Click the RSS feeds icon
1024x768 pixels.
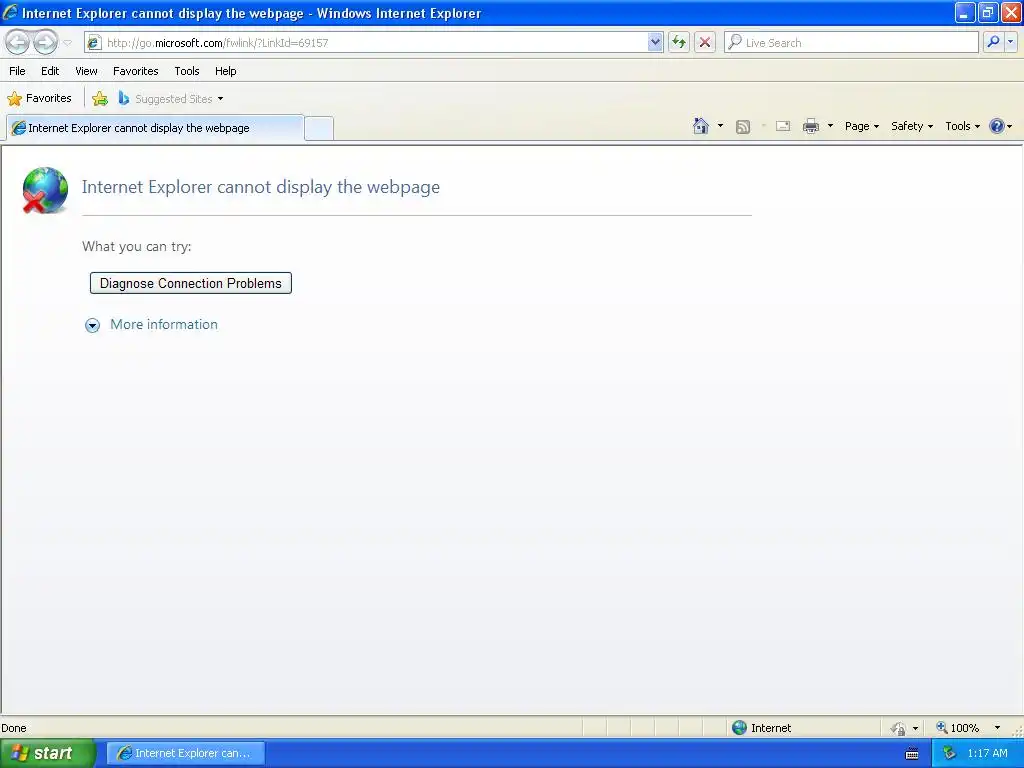(x=743, y=126)
